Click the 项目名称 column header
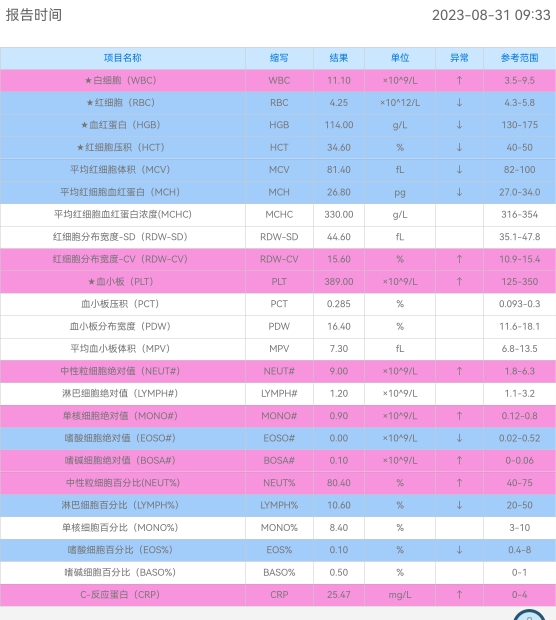 pos(123,58)
